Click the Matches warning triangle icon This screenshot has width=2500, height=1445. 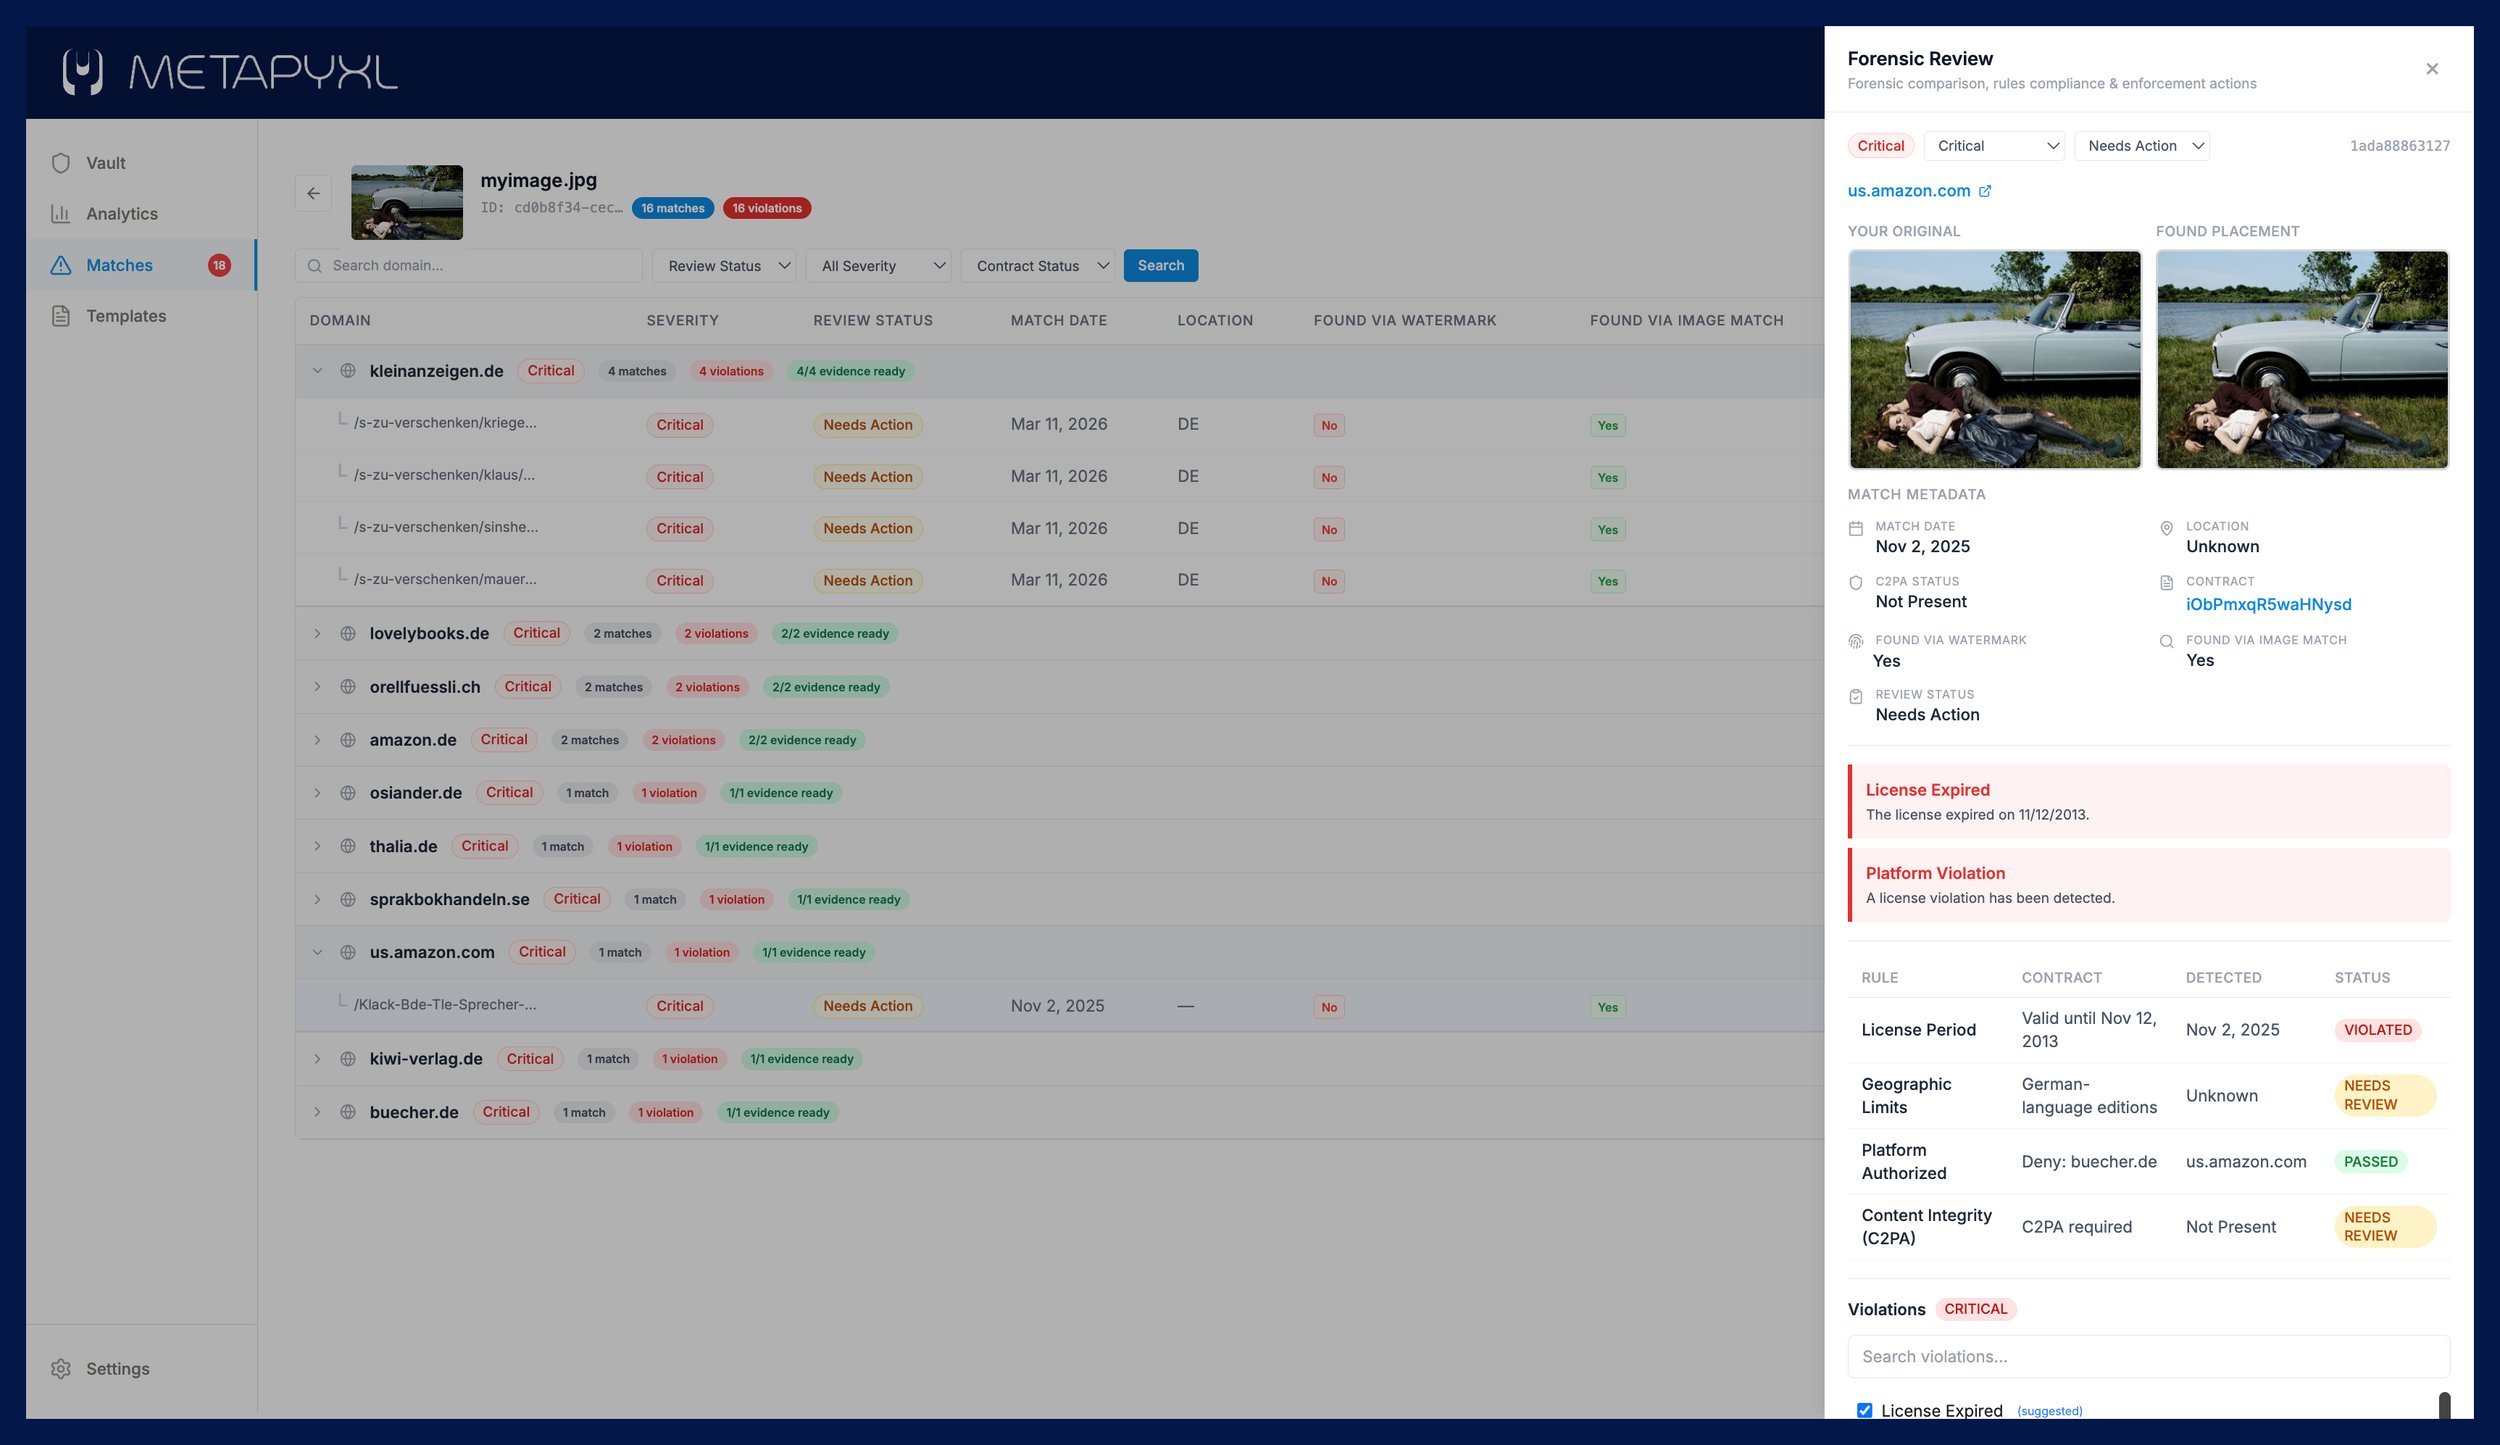coord(61,265)
